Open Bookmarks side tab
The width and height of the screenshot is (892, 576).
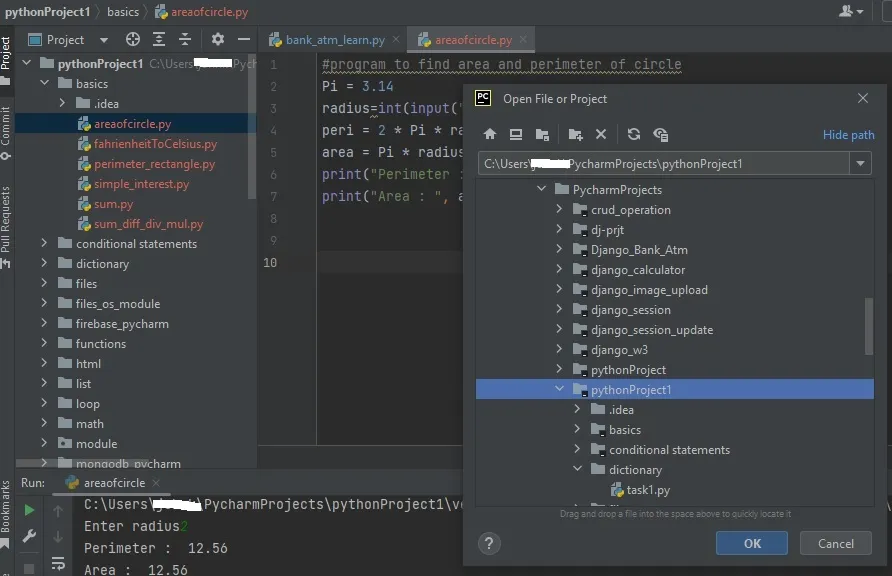click(6, 515)
